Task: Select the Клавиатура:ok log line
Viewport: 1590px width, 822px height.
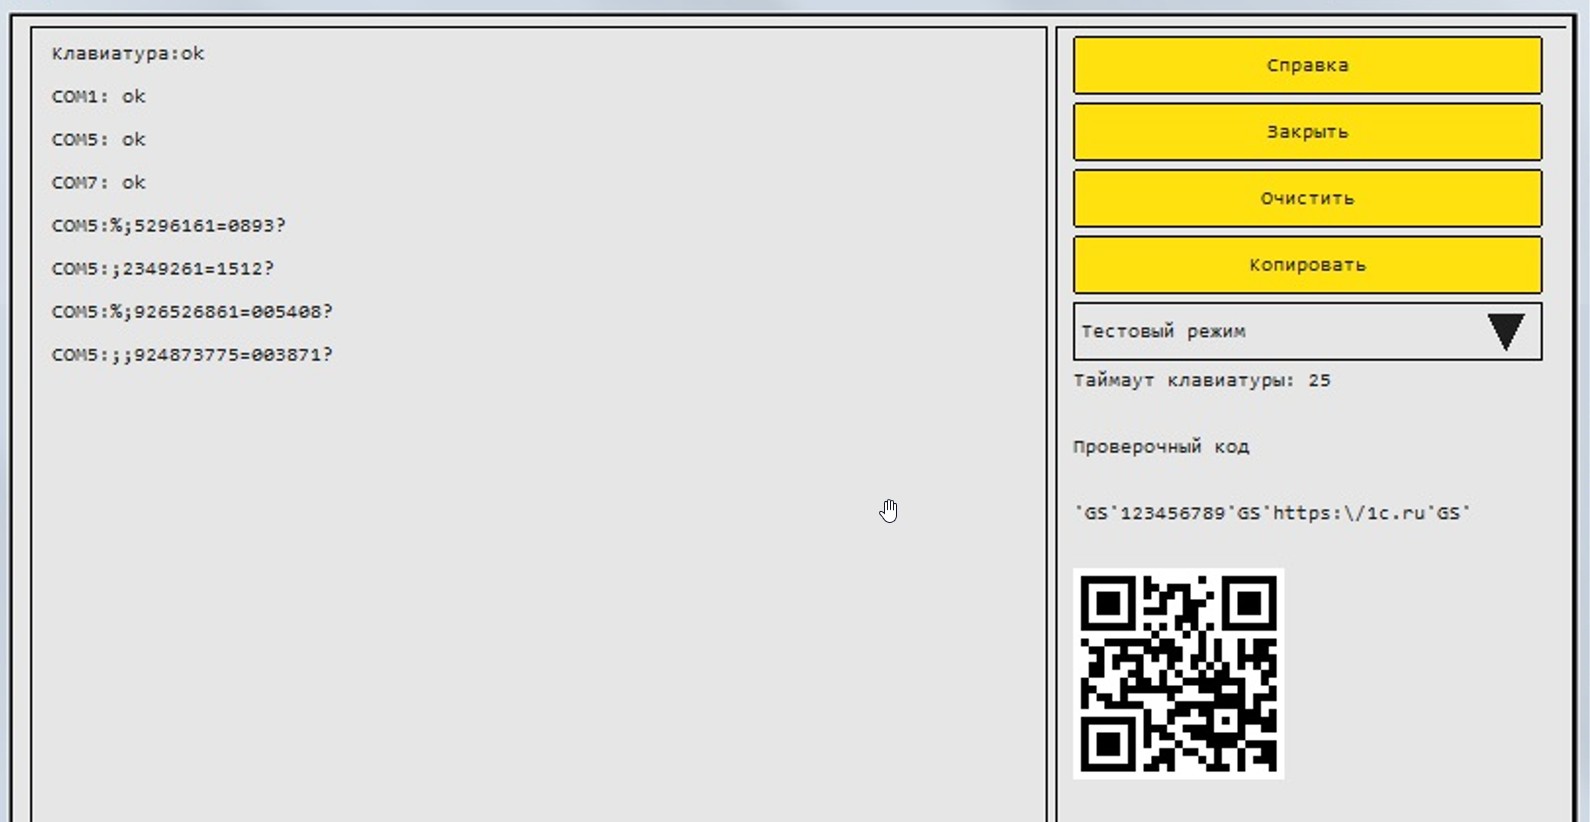Action: point(128,54)
